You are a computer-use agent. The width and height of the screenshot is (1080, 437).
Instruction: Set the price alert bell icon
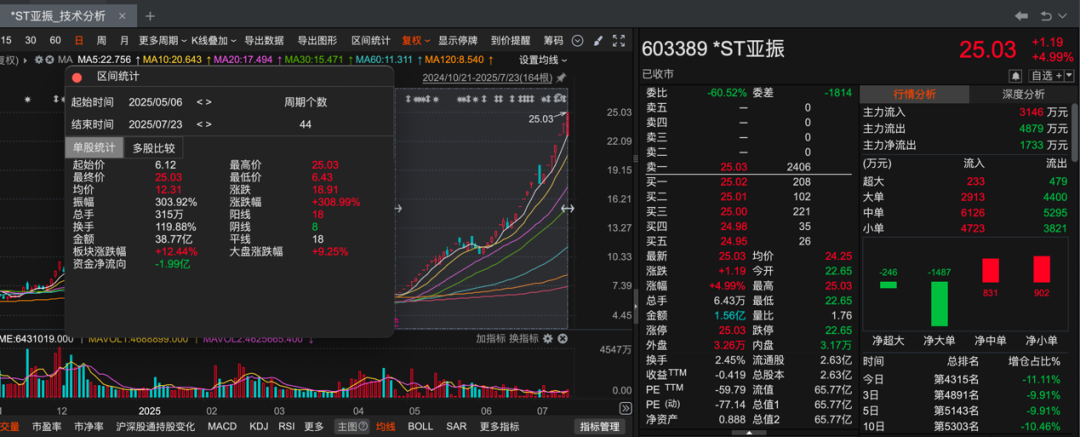tap(1015, 75)
